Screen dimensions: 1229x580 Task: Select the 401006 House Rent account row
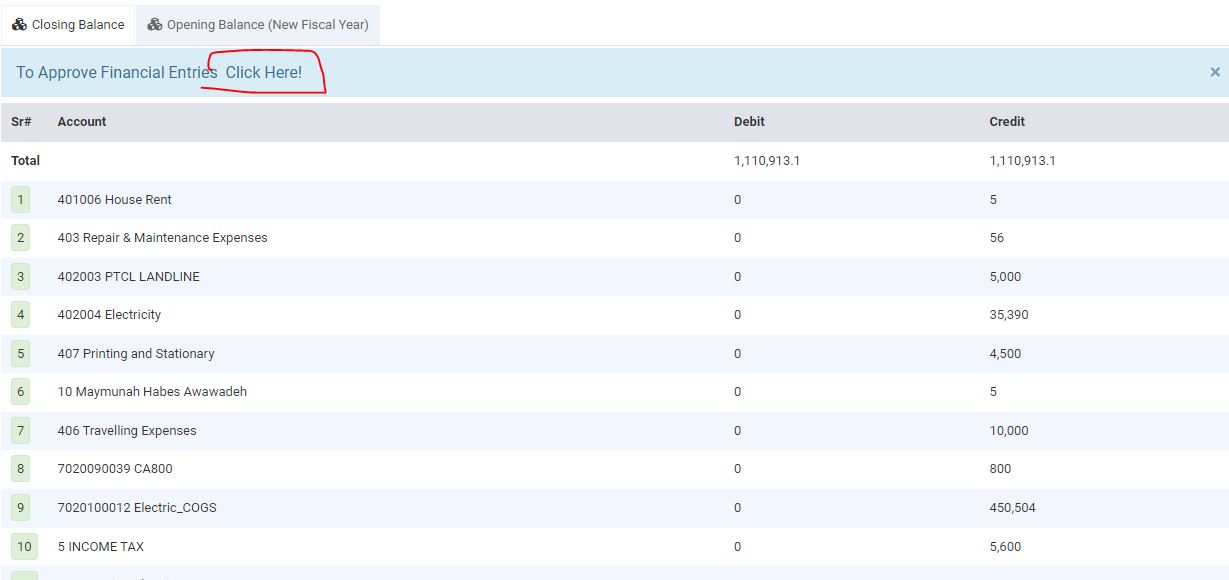114,200
